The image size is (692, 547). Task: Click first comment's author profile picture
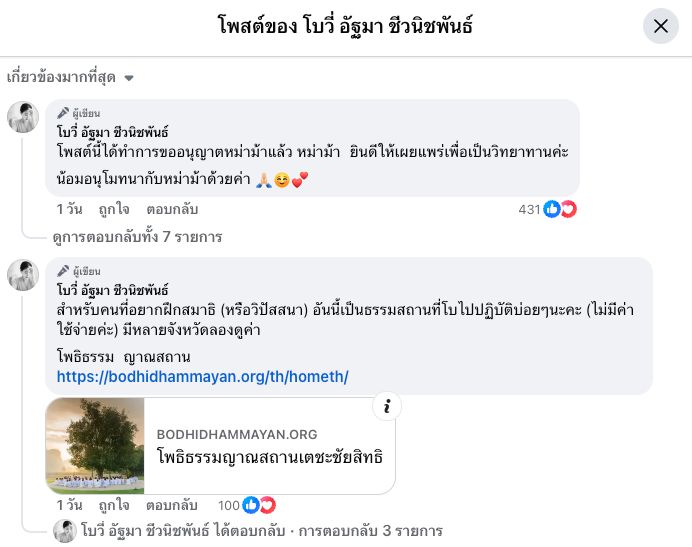[x=23, y=117]
